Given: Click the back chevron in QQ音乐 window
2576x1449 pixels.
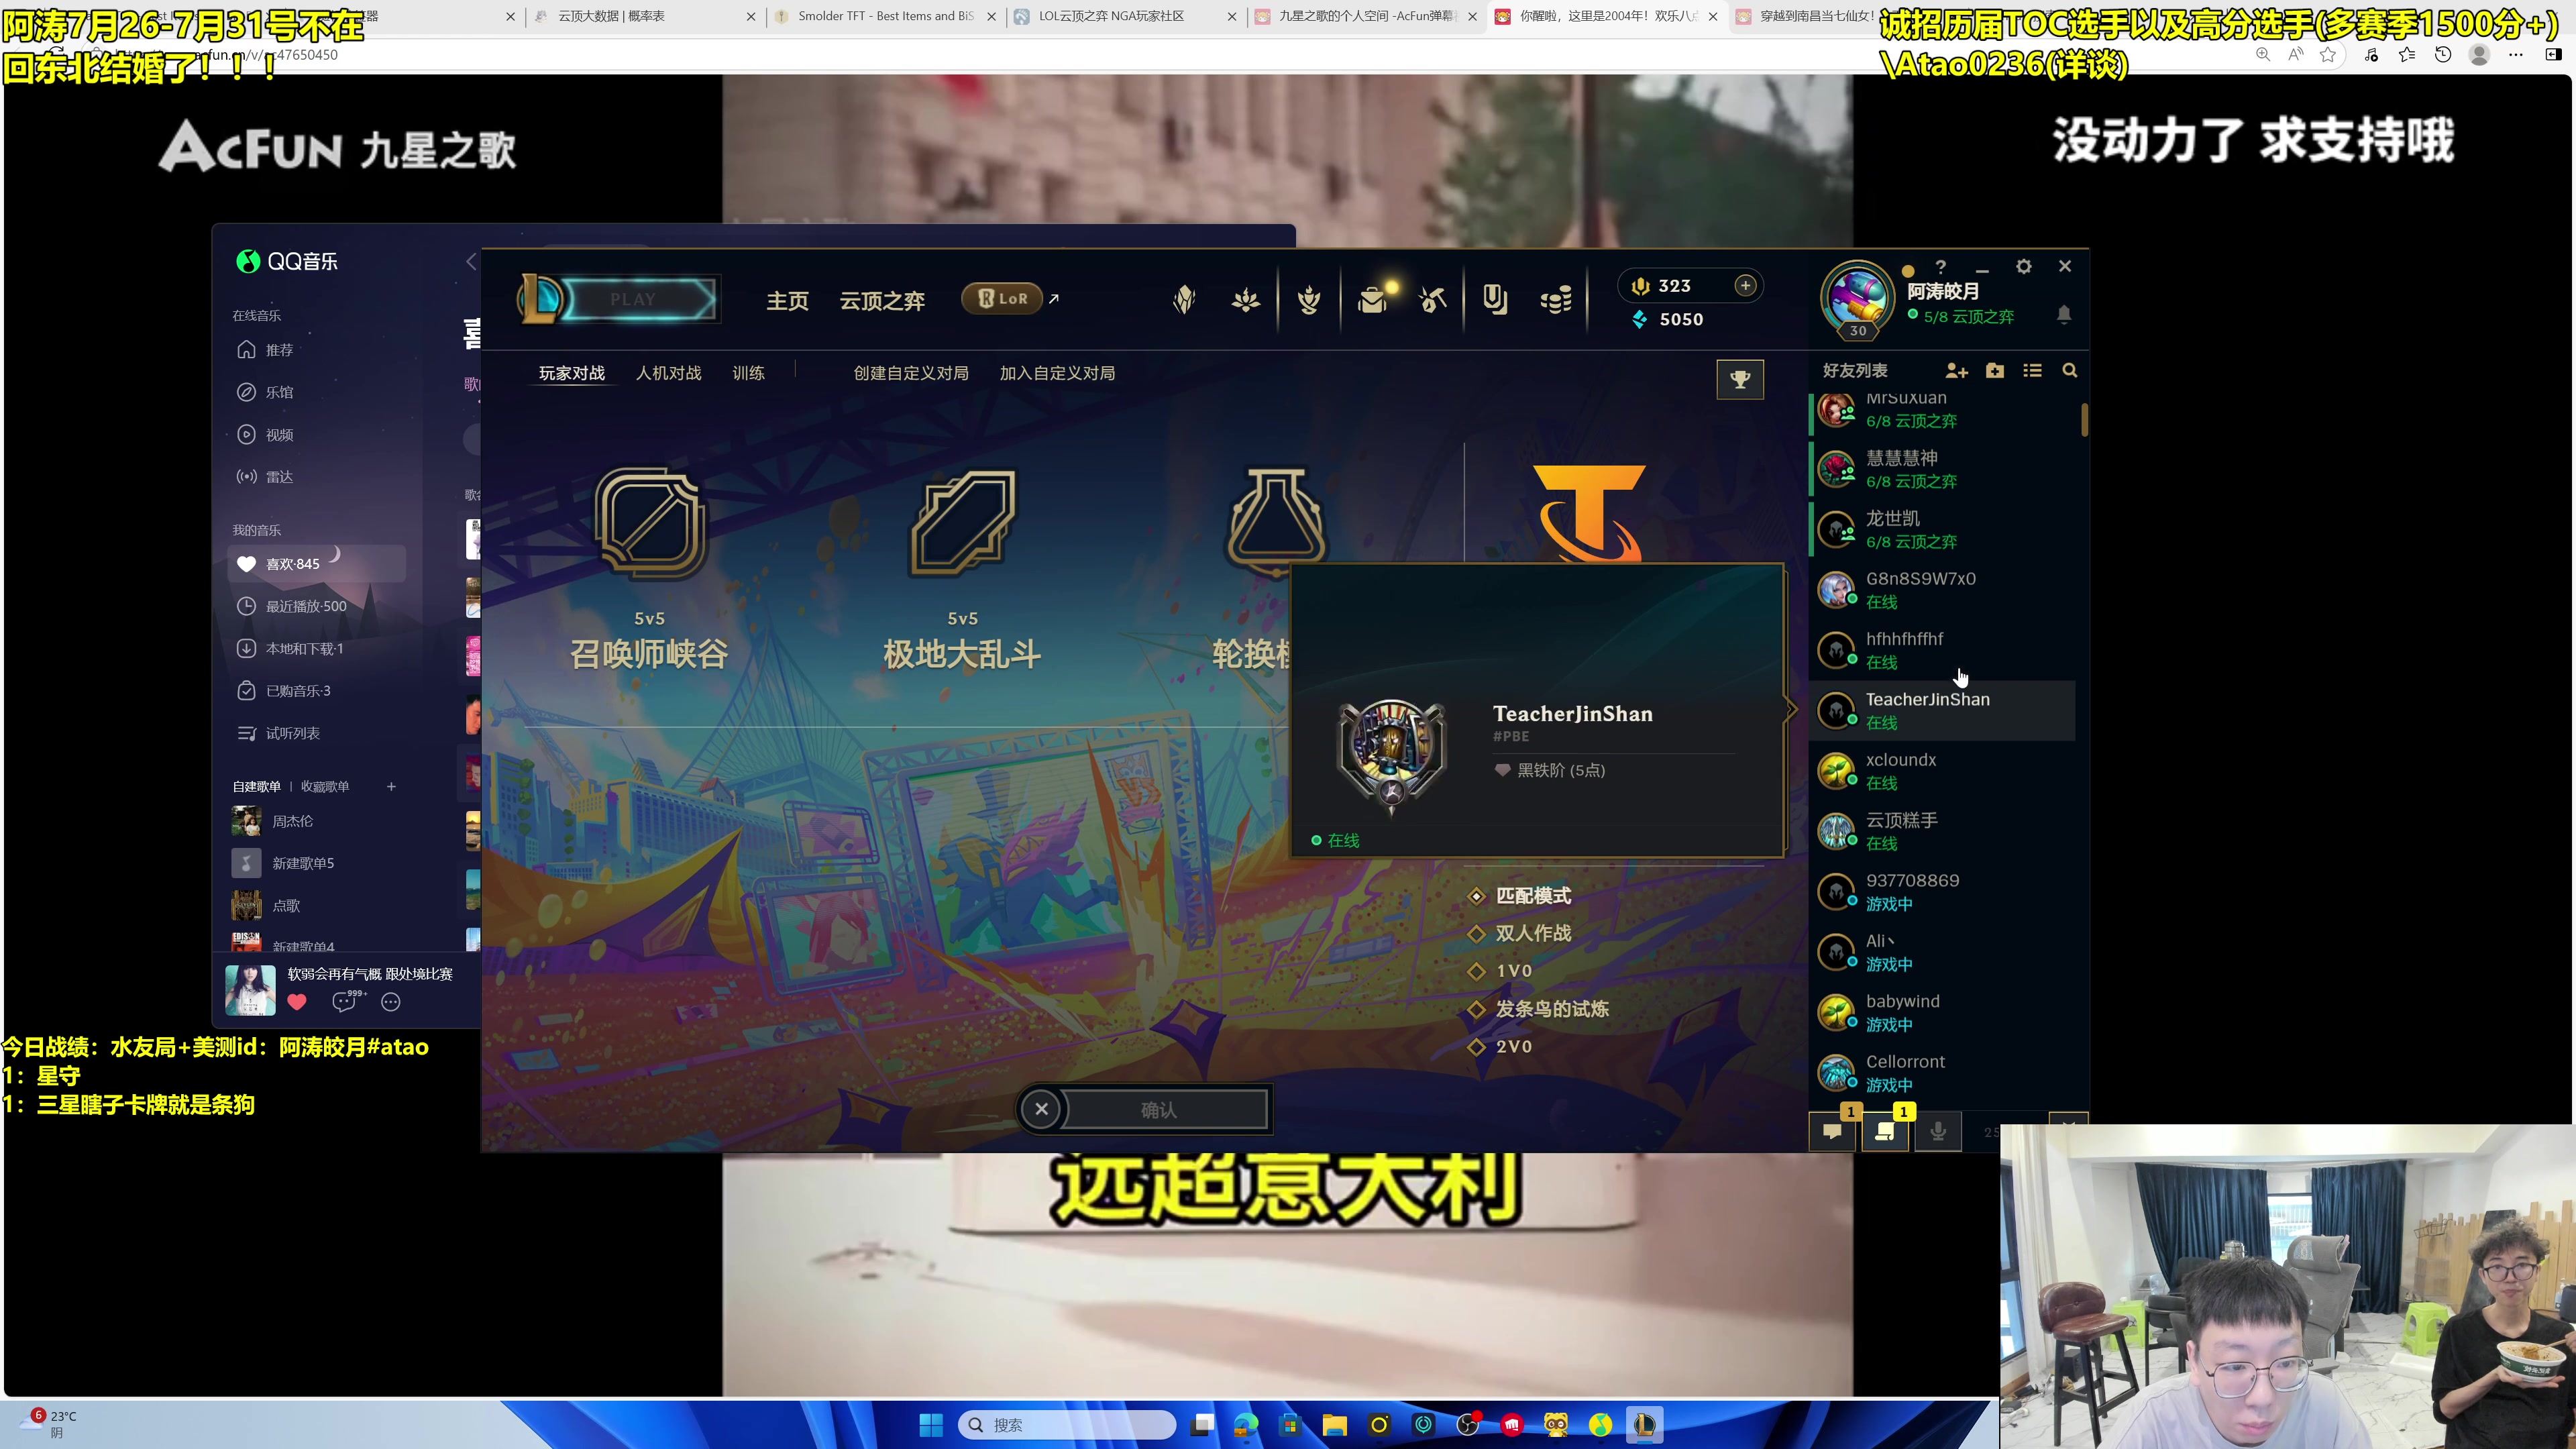Looking at the screenshot, I should click(x=471, y=261).
